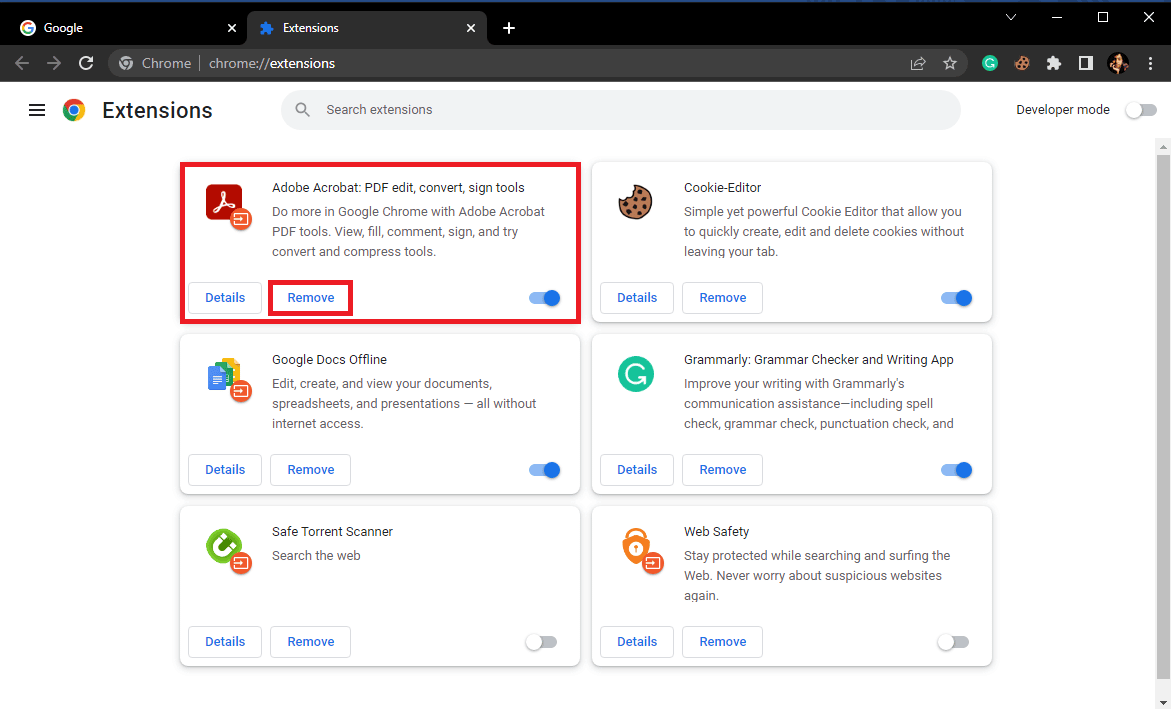Click the browser forward arrow

pyautogui.click(x=54, y=64)
